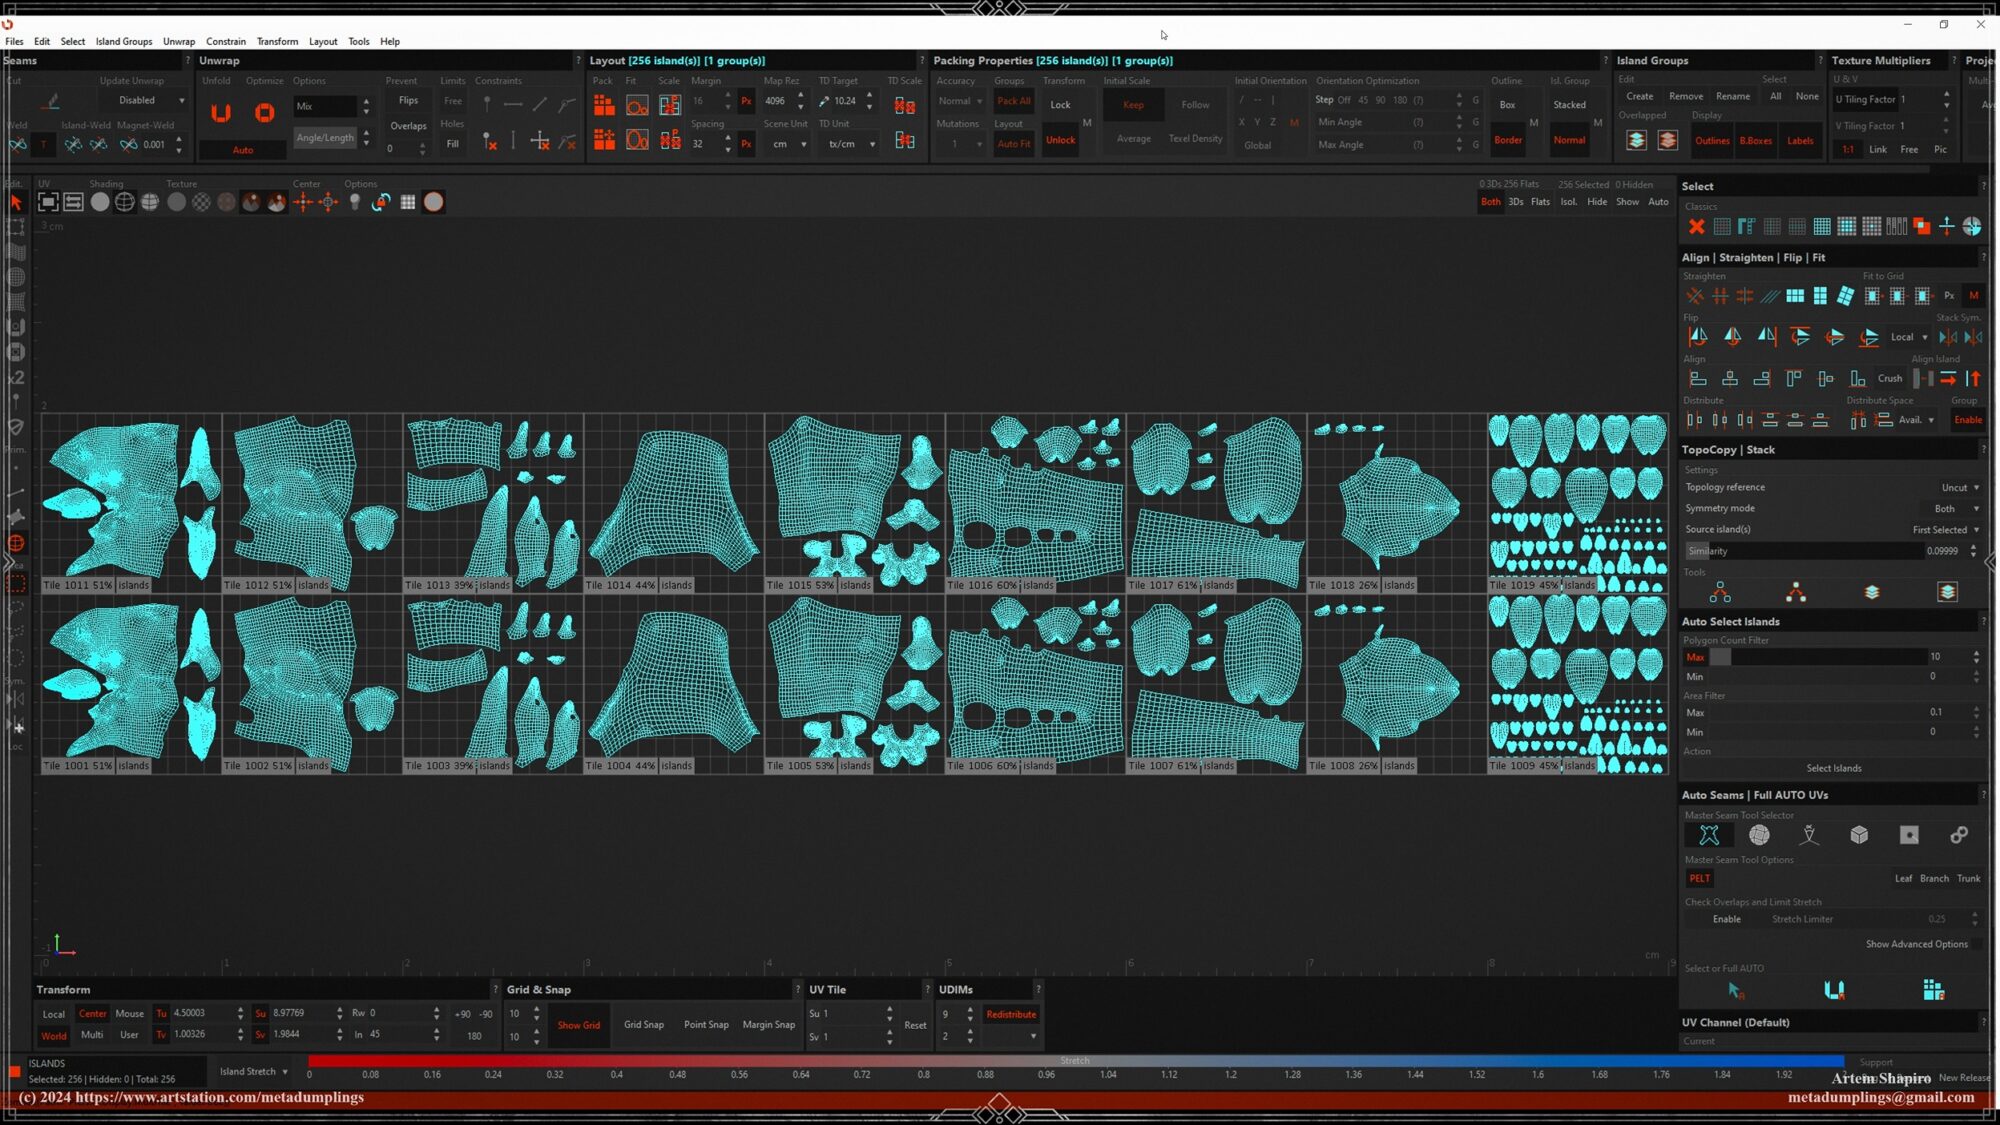Click the Unfold icon in Unwrap panel
2000x1125 pixels.
[221, 113]
